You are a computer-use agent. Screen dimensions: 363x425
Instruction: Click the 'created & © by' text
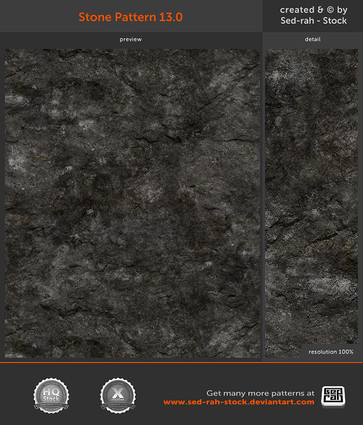coord(314,10)
